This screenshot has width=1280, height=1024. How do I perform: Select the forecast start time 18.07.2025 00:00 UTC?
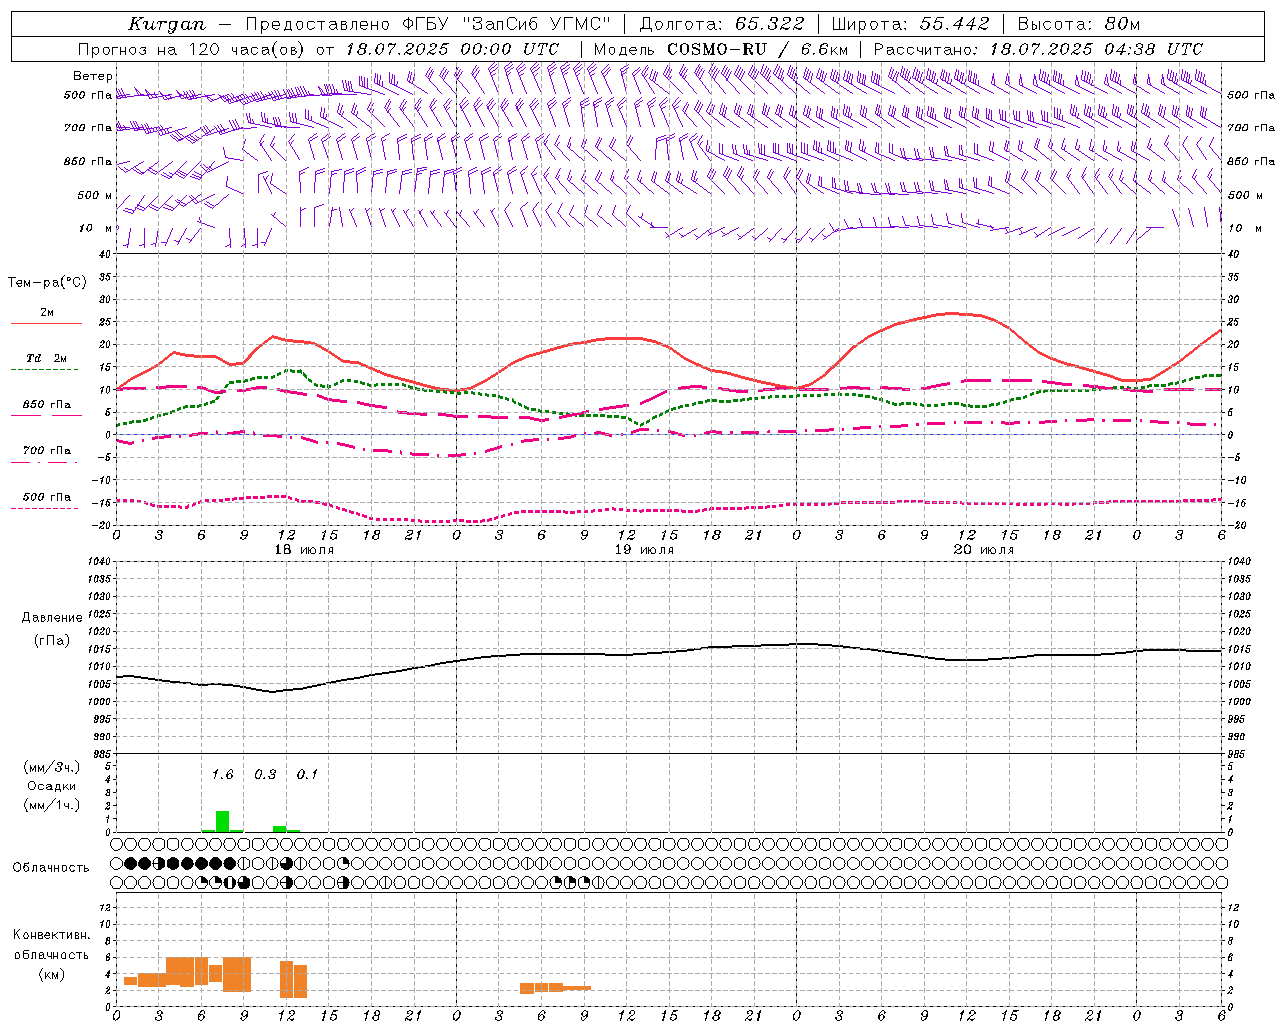(x=452, y=49)
